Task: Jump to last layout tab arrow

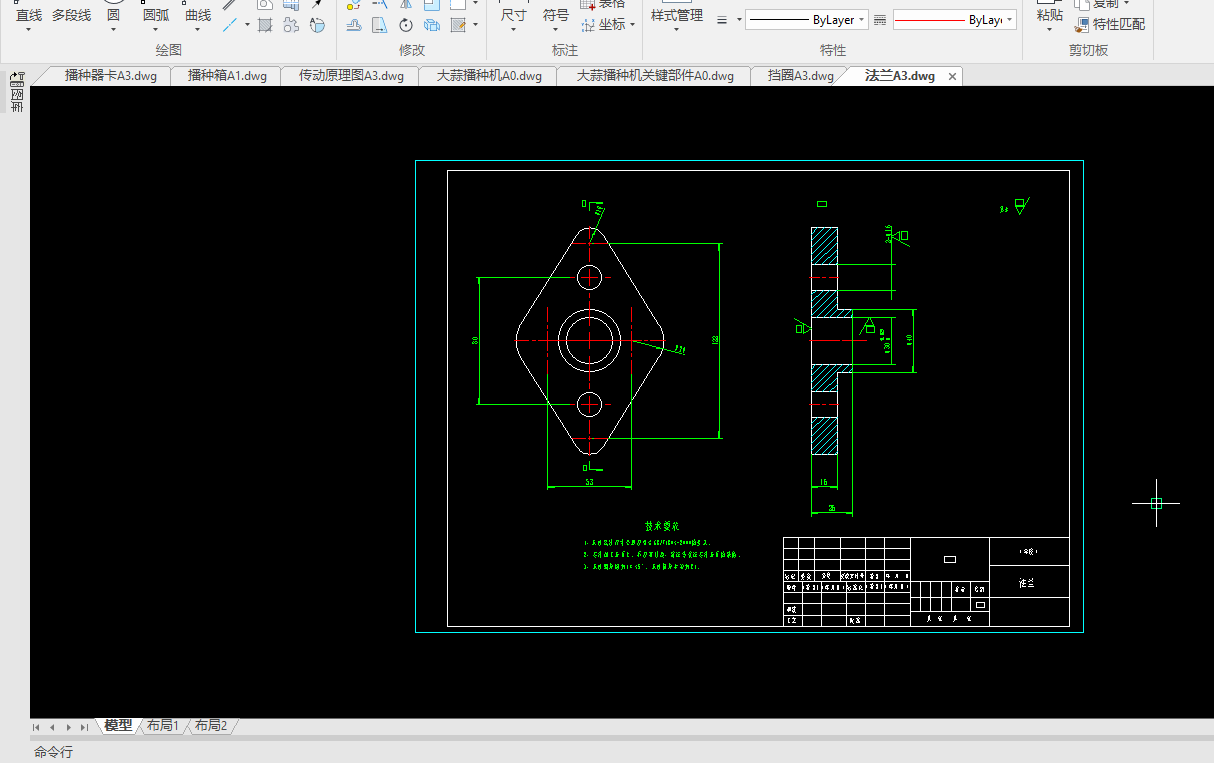Action: [84, 727]
